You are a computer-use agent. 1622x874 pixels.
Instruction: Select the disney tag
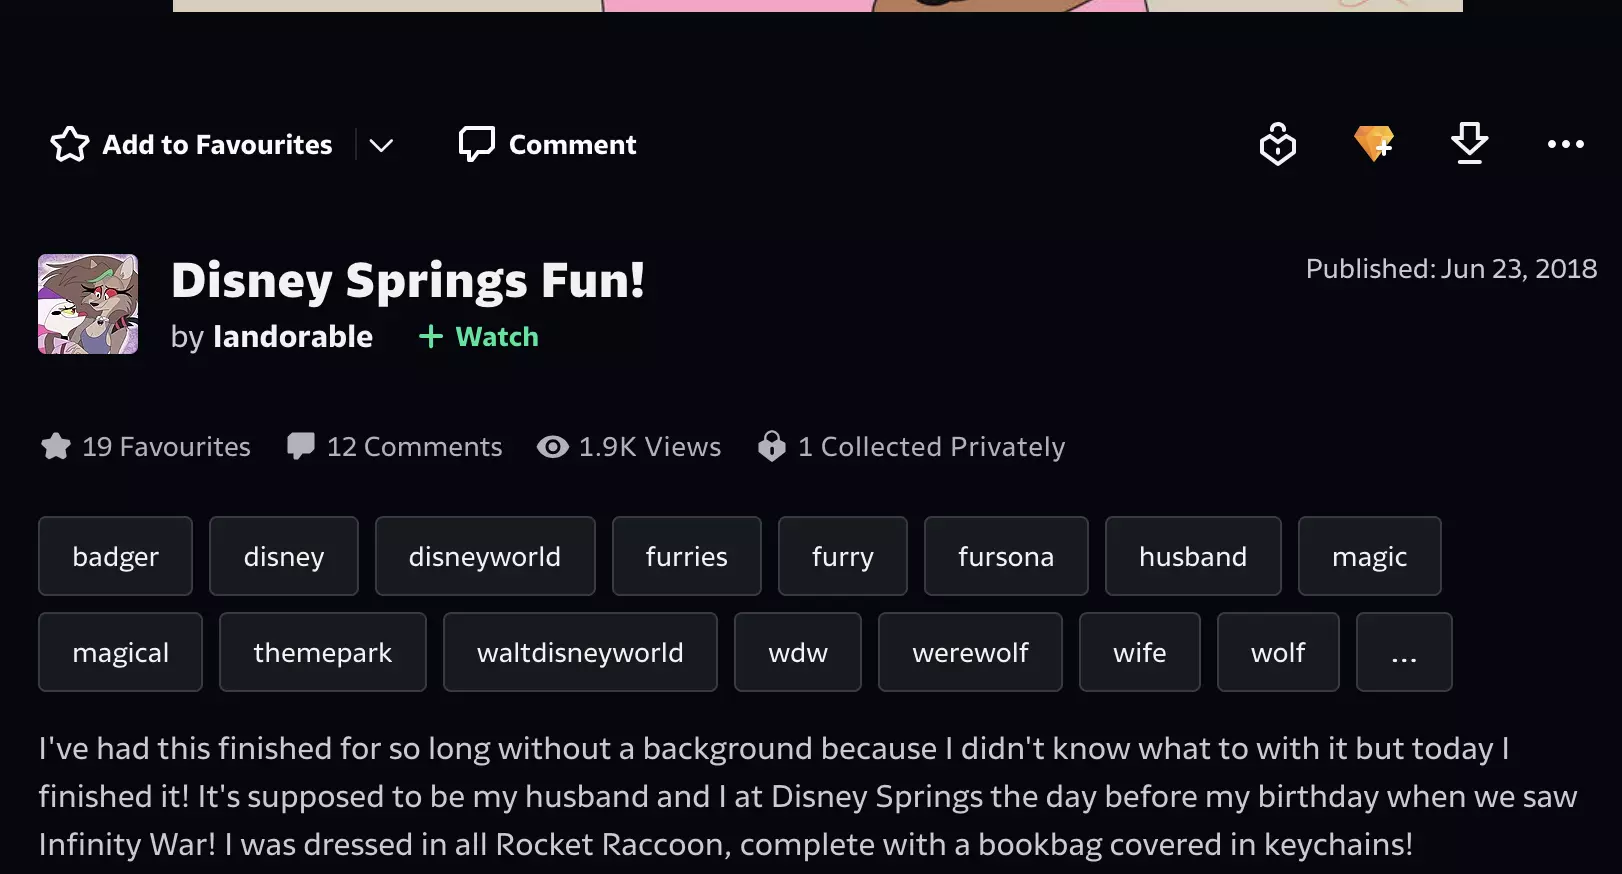pyautogui.click(x=284, y=556)
